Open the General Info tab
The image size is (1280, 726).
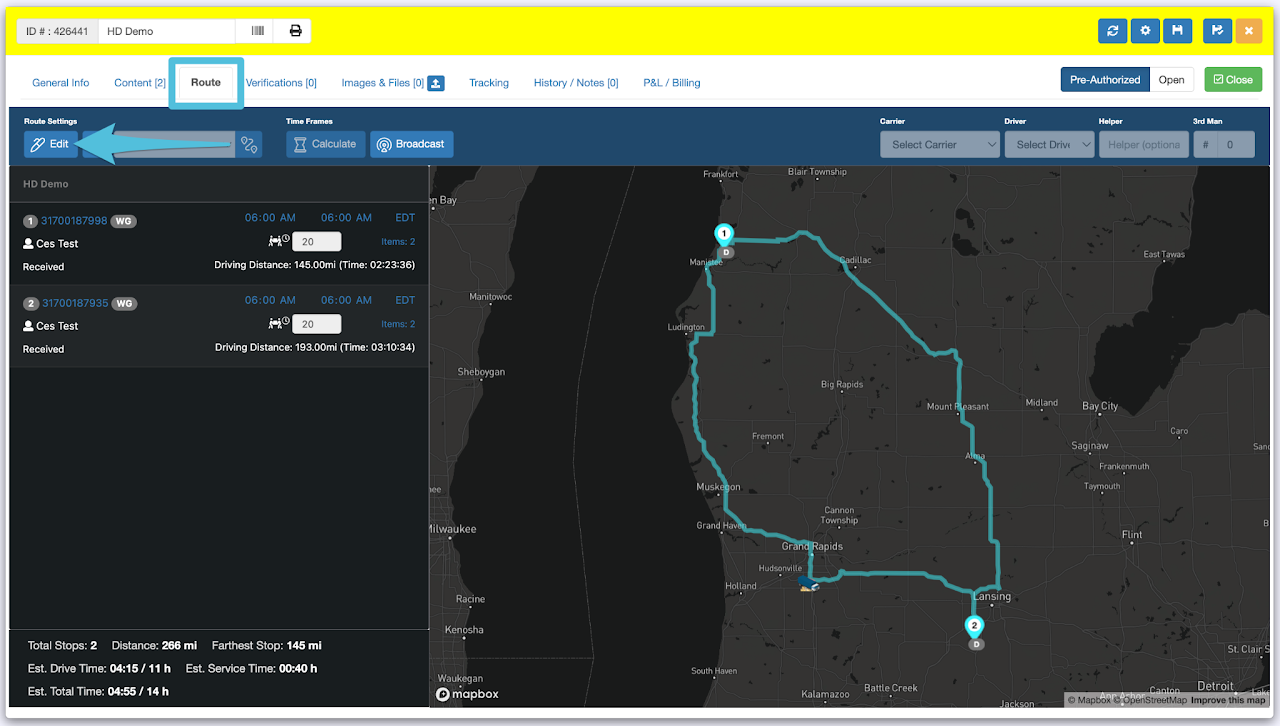pyautogui.click(x=61, y=83)
